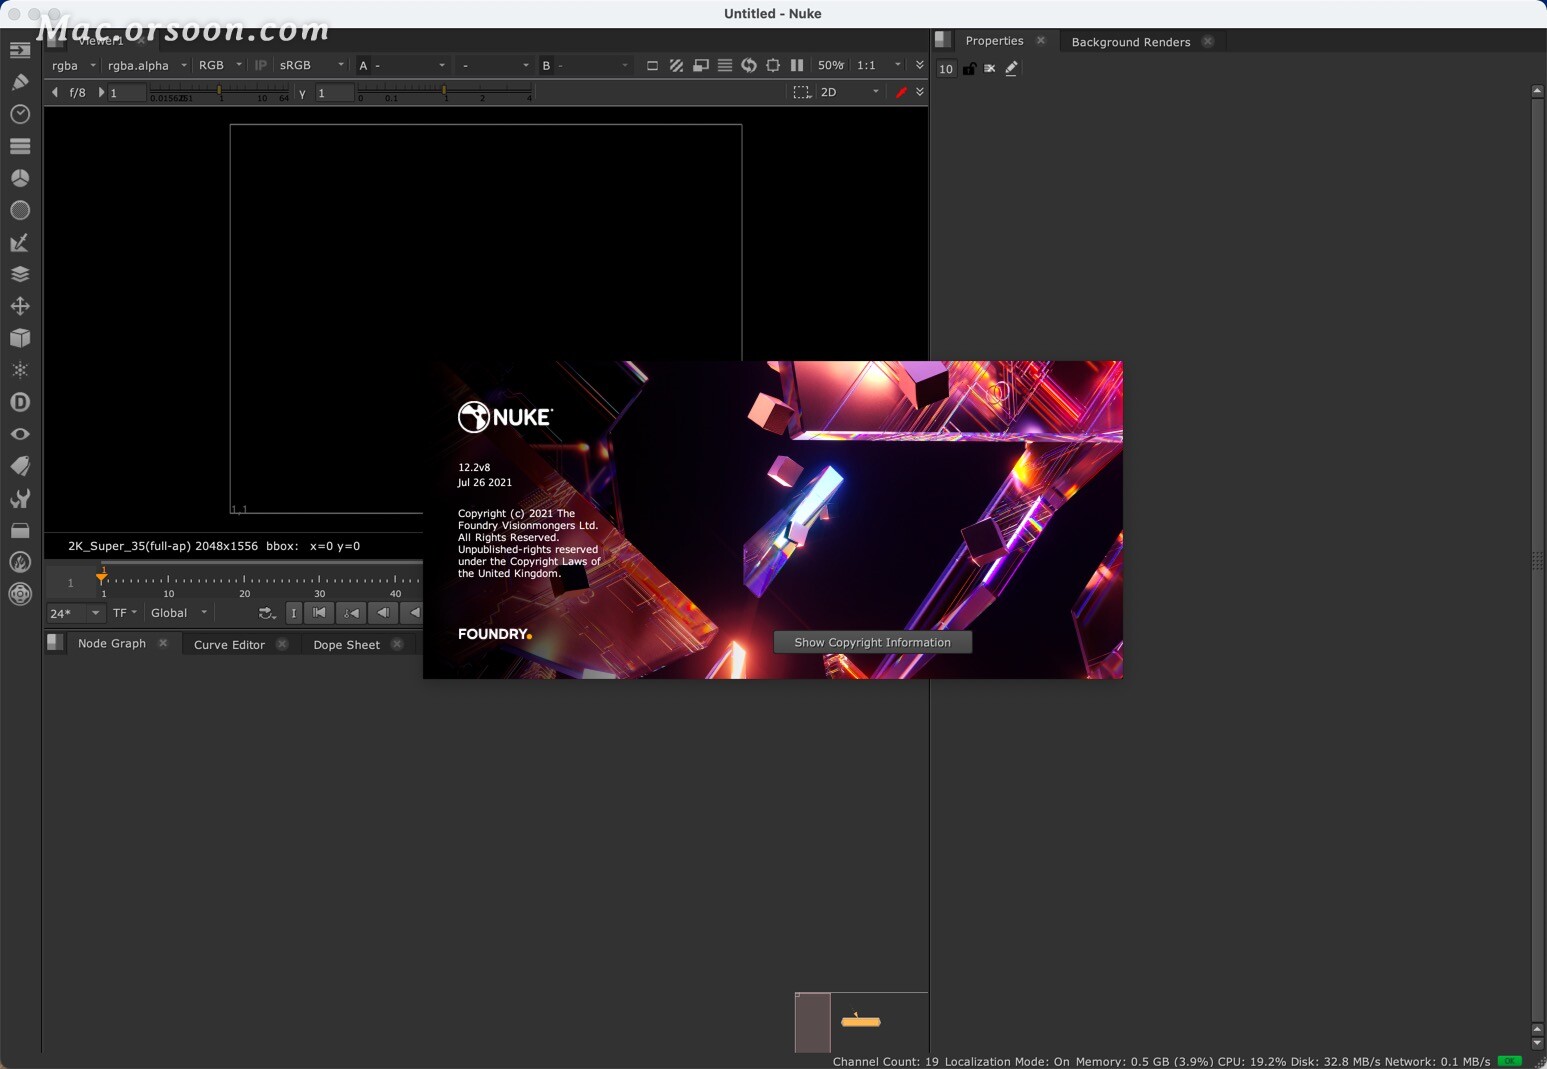Open the Time nodes clock icon
This screenshot has width=1547, height=1069.
point(20,113)
